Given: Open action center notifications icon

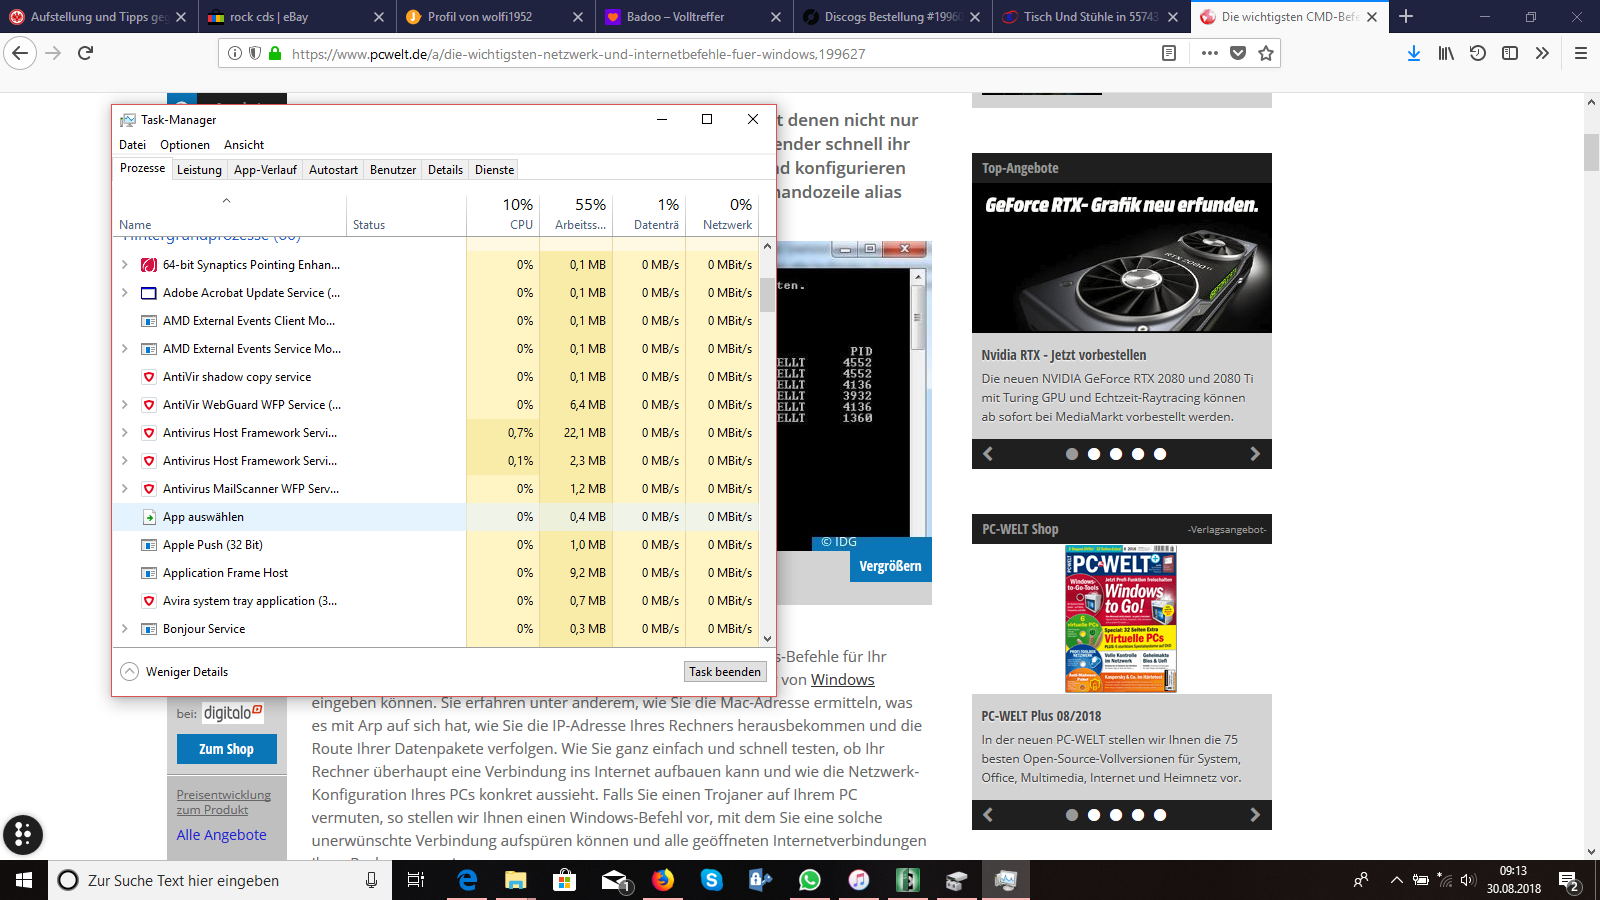Looking at the screenshot, I should [1569, 880].
